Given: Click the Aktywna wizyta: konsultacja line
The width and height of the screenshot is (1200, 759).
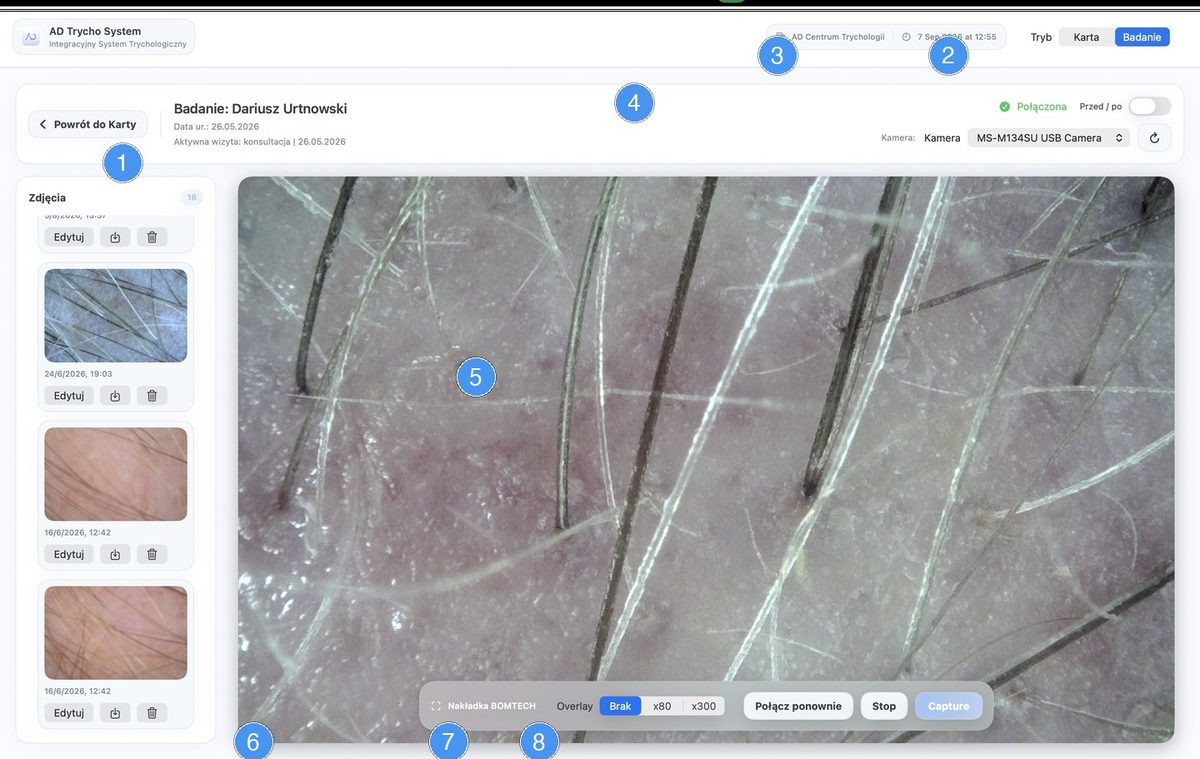Looking at the screenshot, I should (260, 142).
